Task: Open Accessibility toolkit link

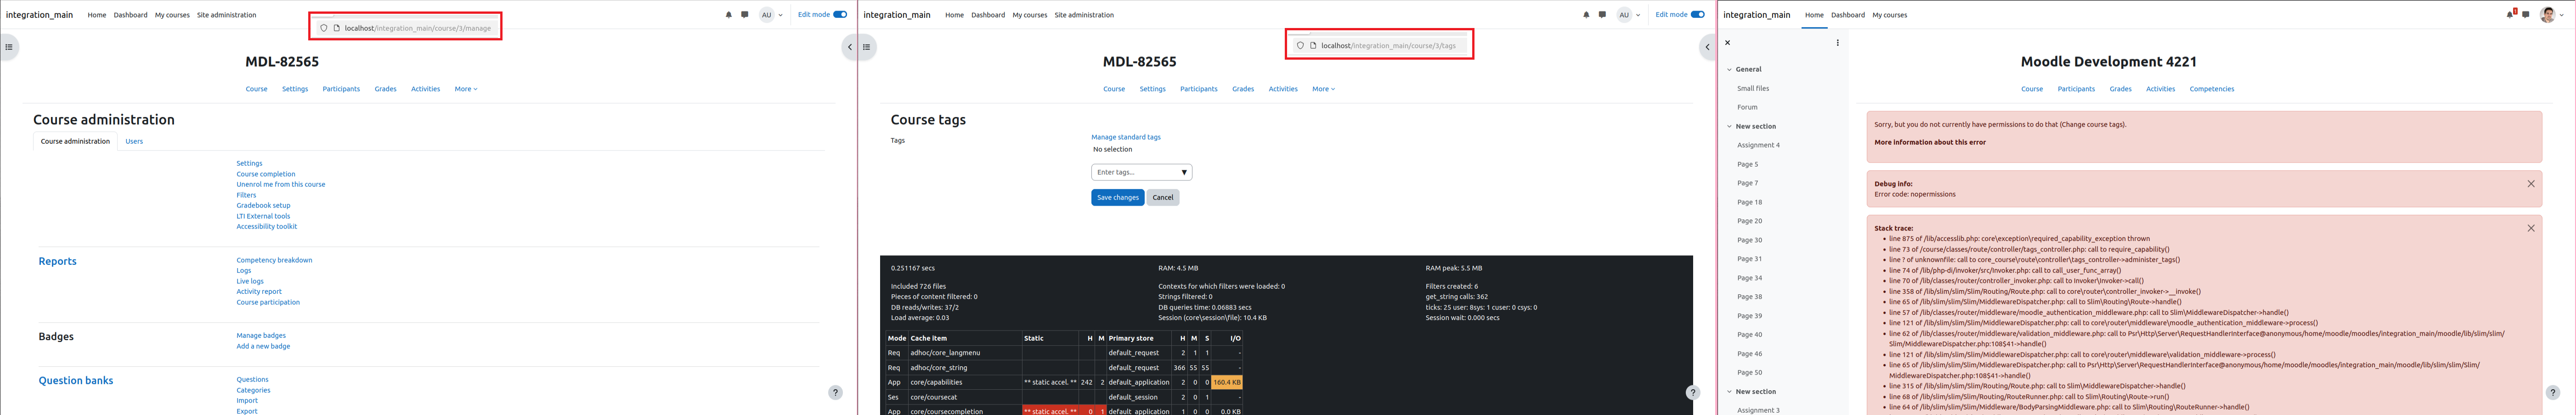Action: coord(266,226)
